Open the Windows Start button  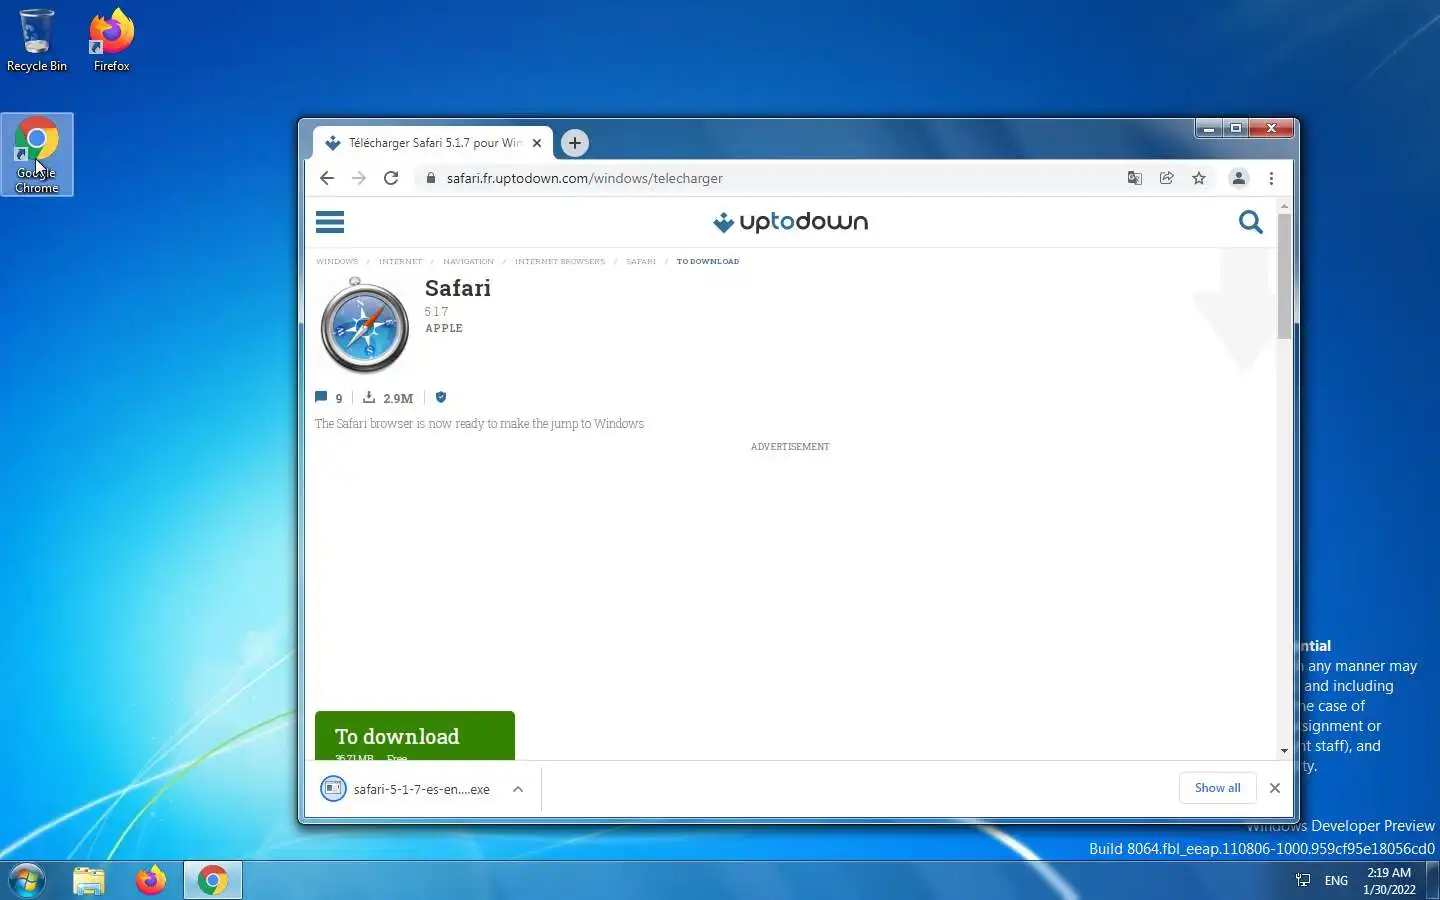(27, 880)
